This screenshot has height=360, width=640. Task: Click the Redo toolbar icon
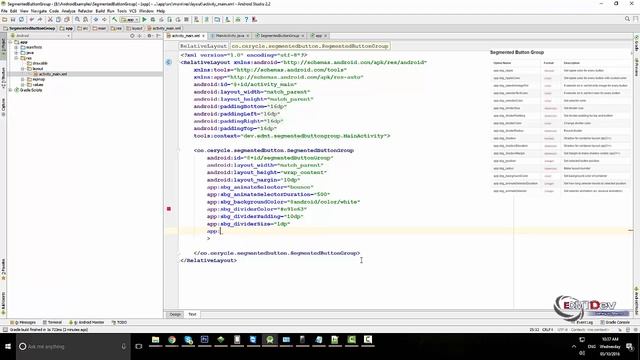coord(40,20)
